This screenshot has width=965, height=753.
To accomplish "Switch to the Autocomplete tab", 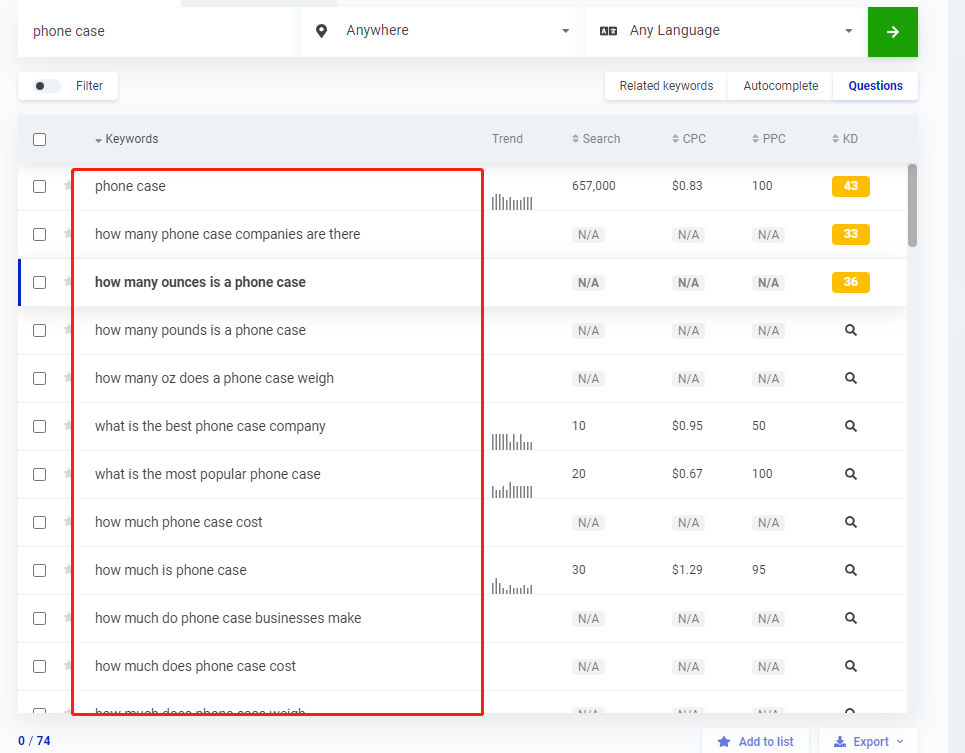I will tap(780, 86).
